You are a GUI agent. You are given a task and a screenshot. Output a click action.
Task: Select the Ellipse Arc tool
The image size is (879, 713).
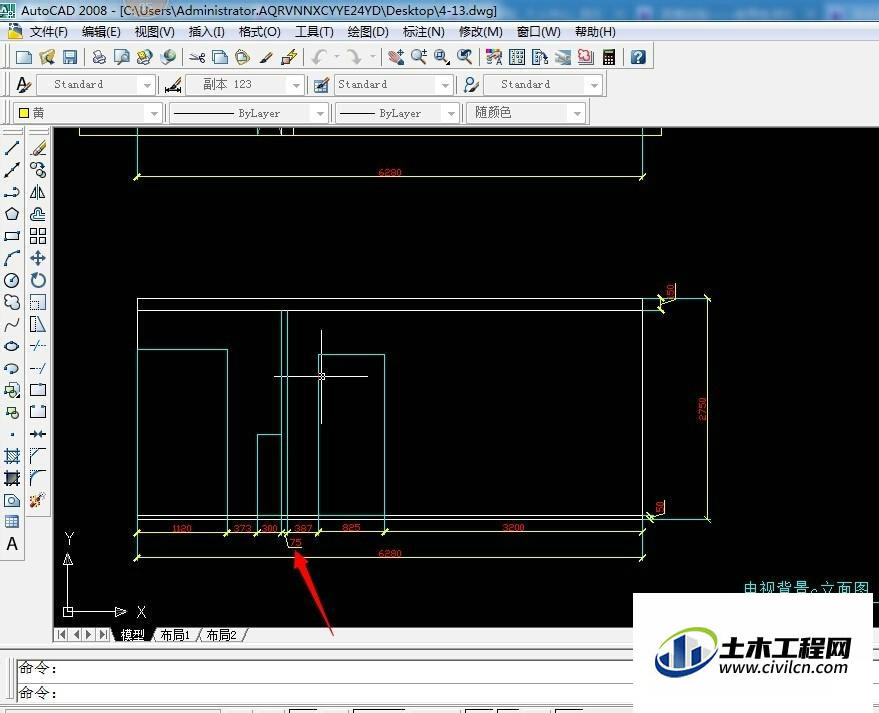[12, 368]
